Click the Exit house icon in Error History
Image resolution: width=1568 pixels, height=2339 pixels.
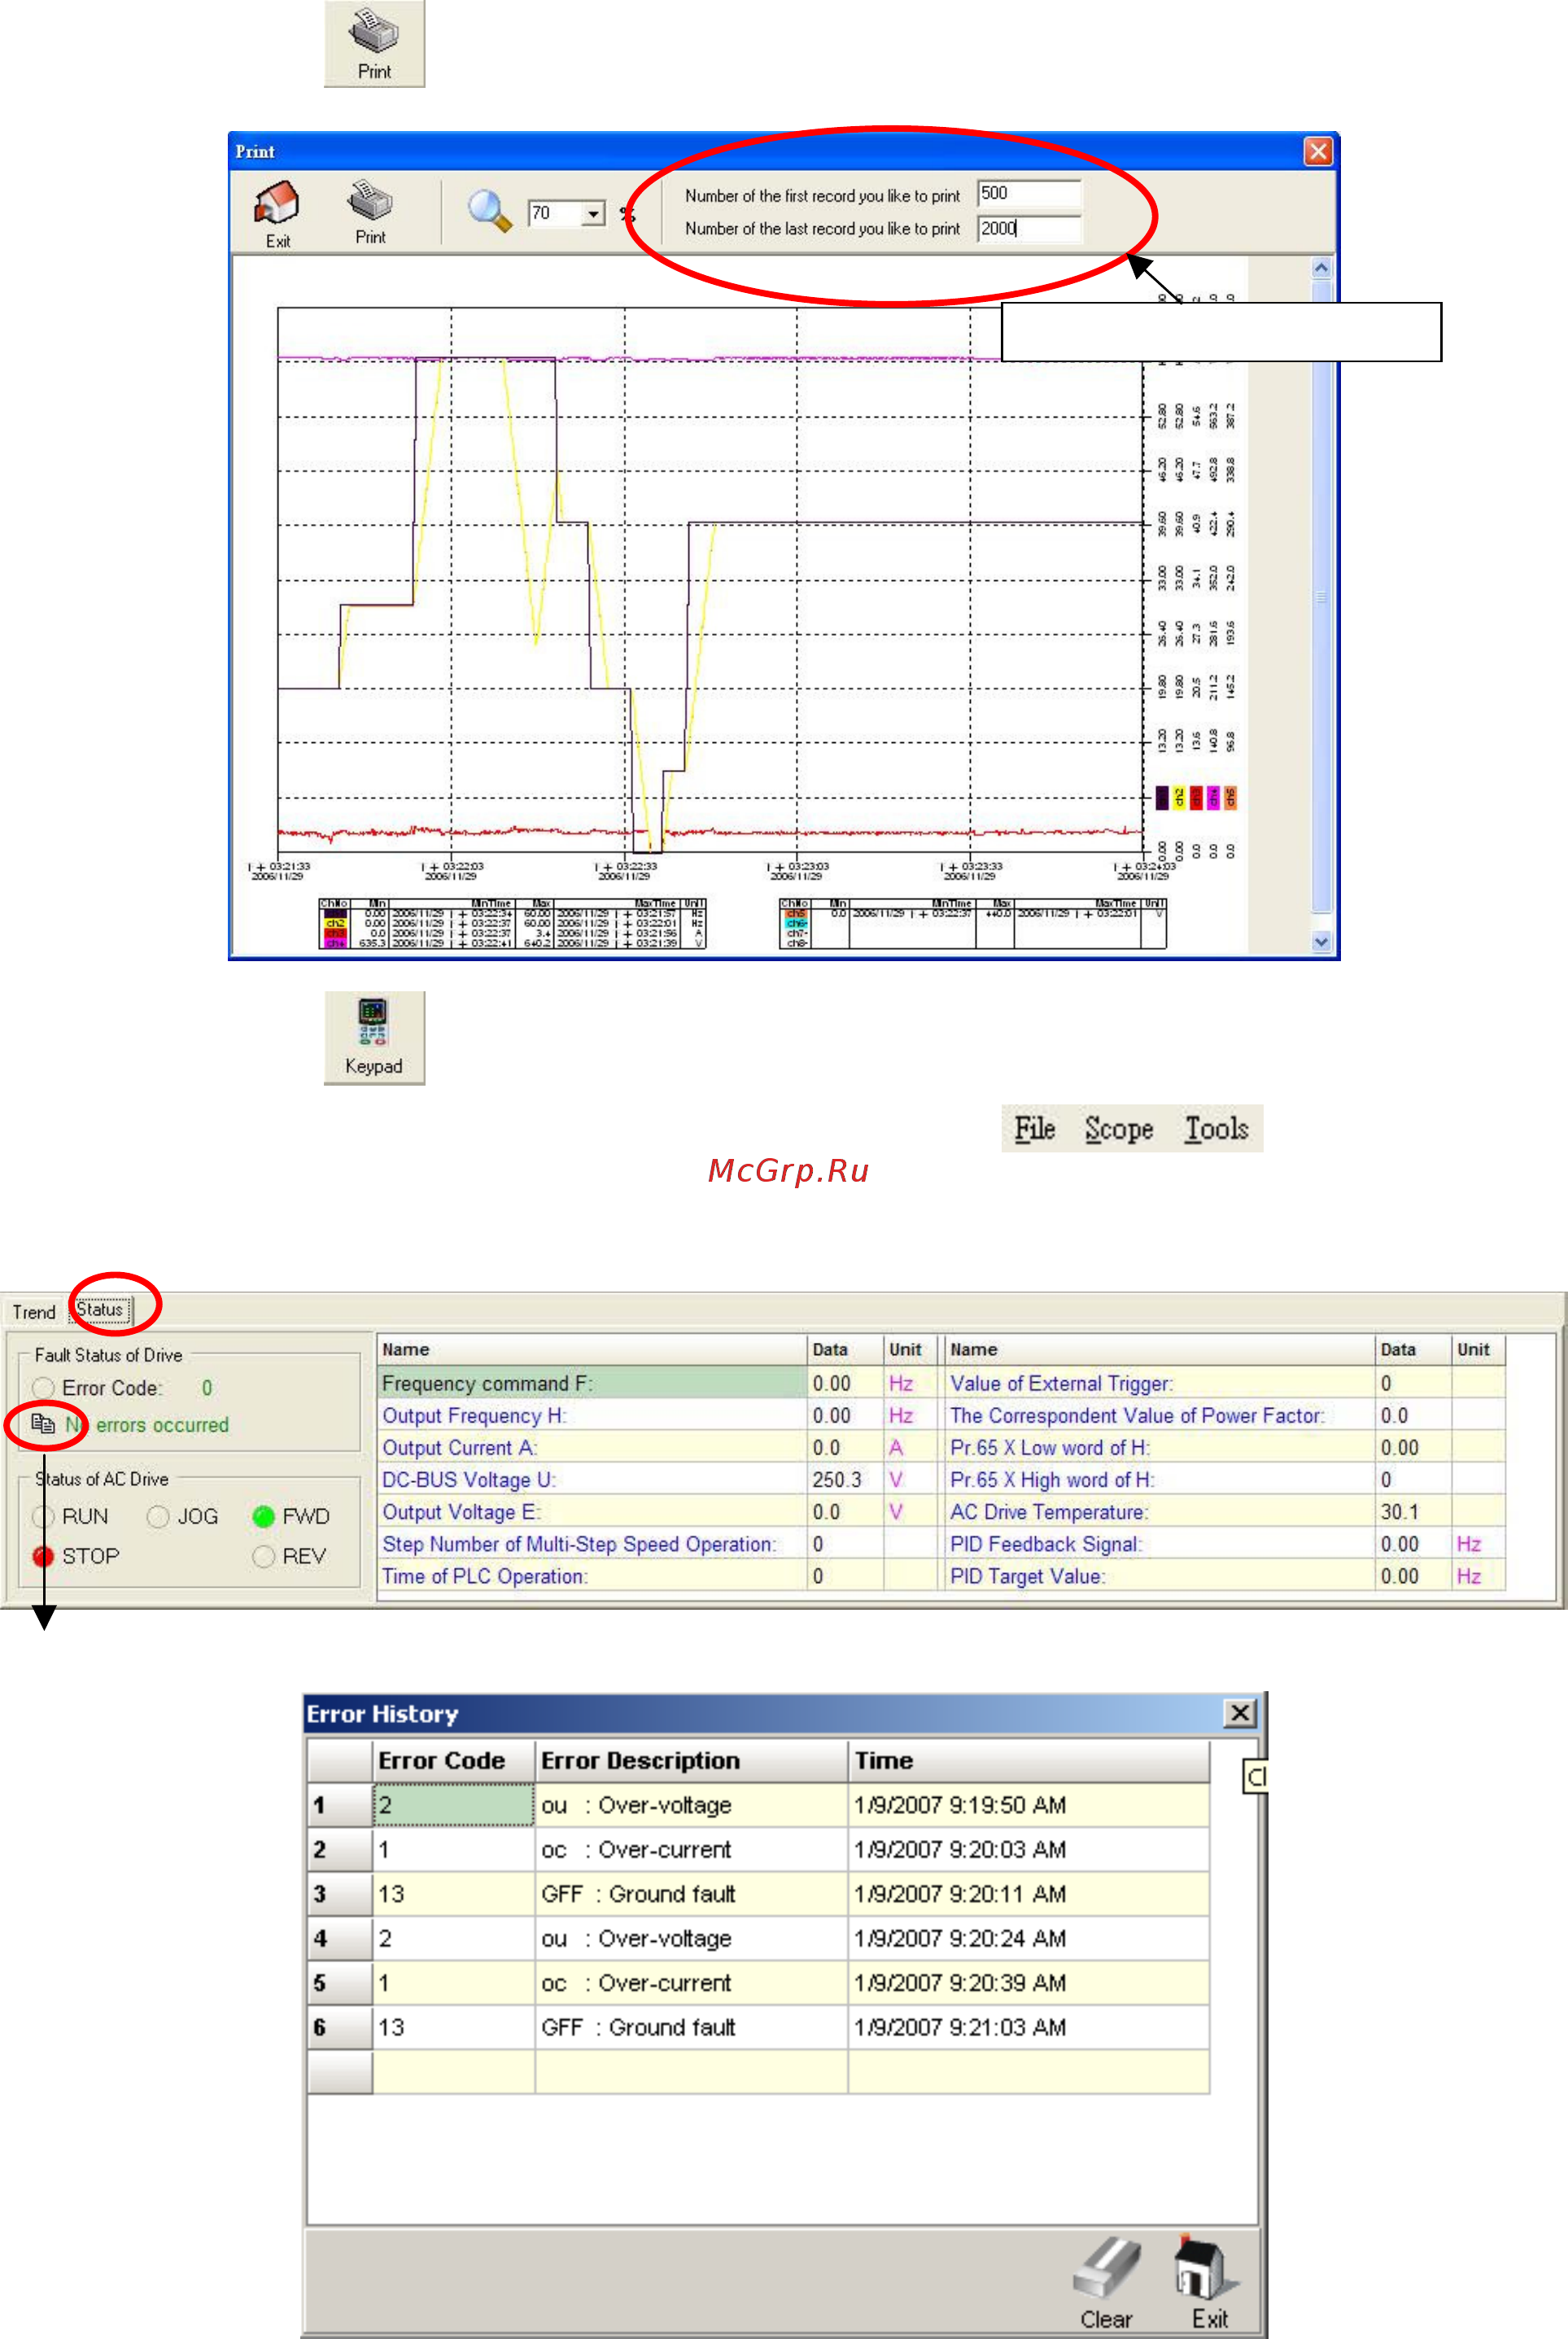tap(1209, 2284)
